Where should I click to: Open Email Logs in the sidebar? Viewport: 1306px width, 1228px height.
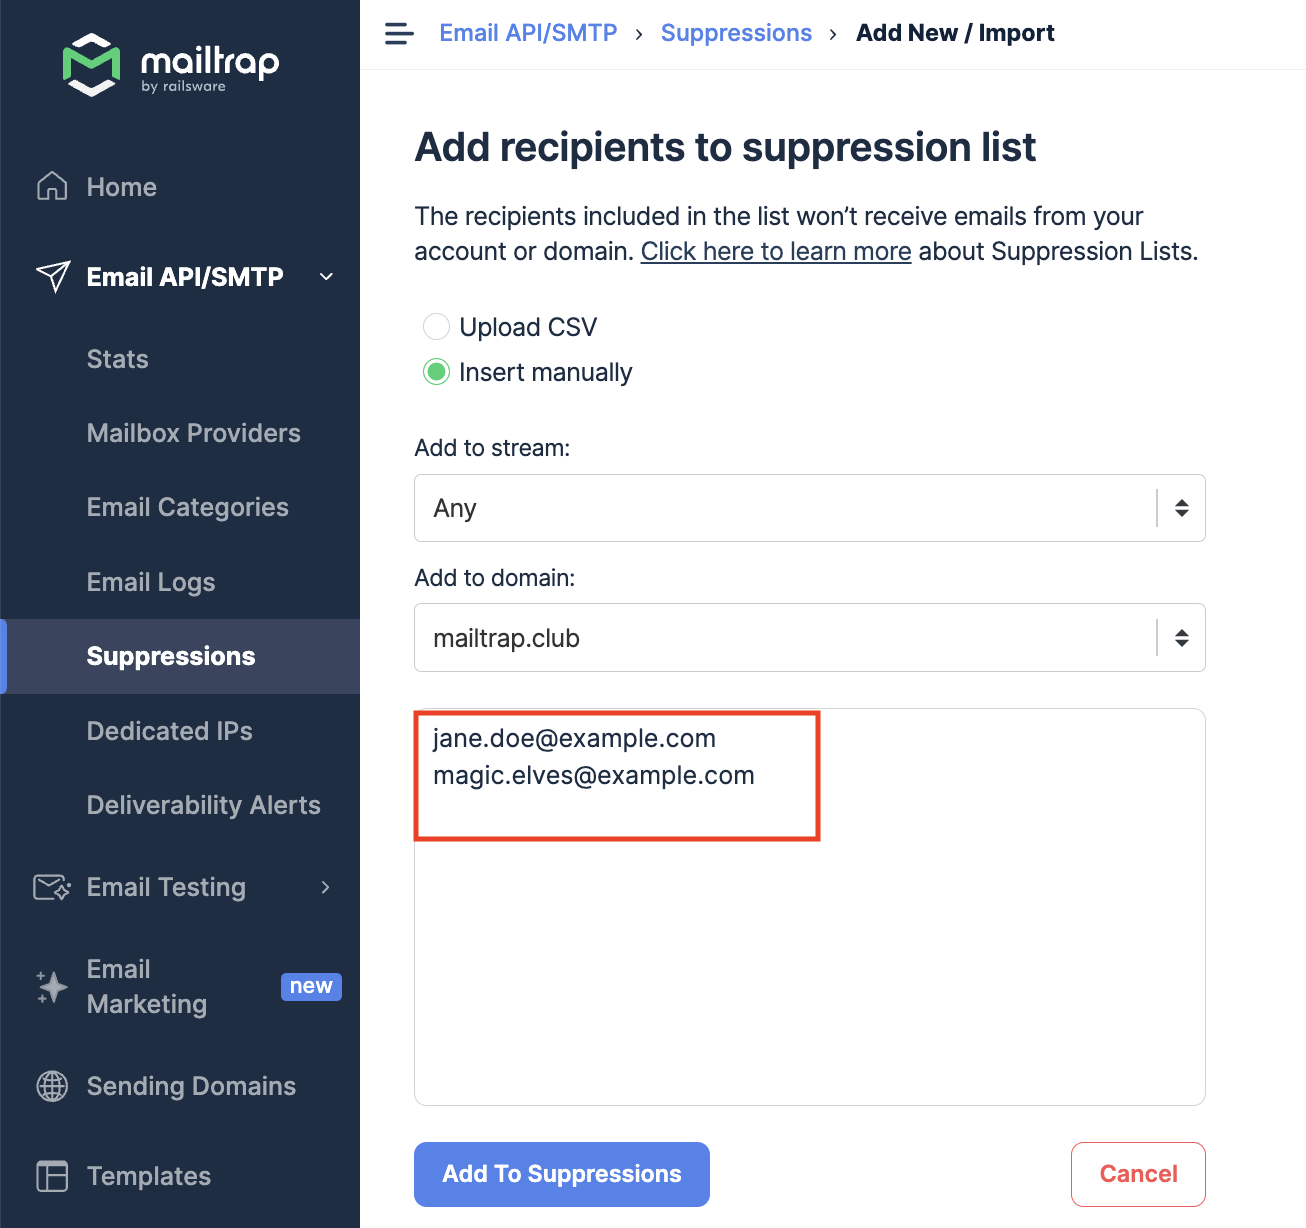(x=151, y=582)
